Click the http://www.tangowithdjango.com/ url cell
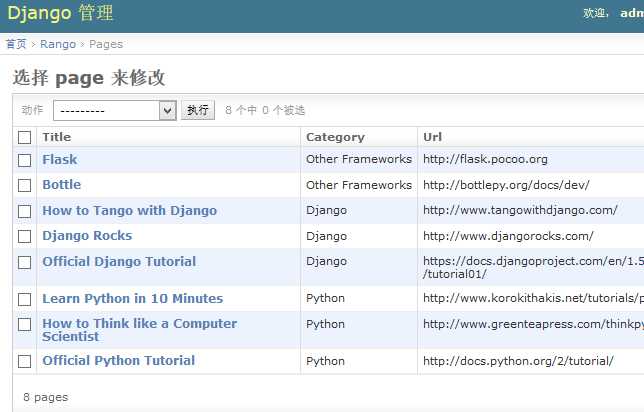This screenshot has height=412, width=644. [x=520, y=210]
